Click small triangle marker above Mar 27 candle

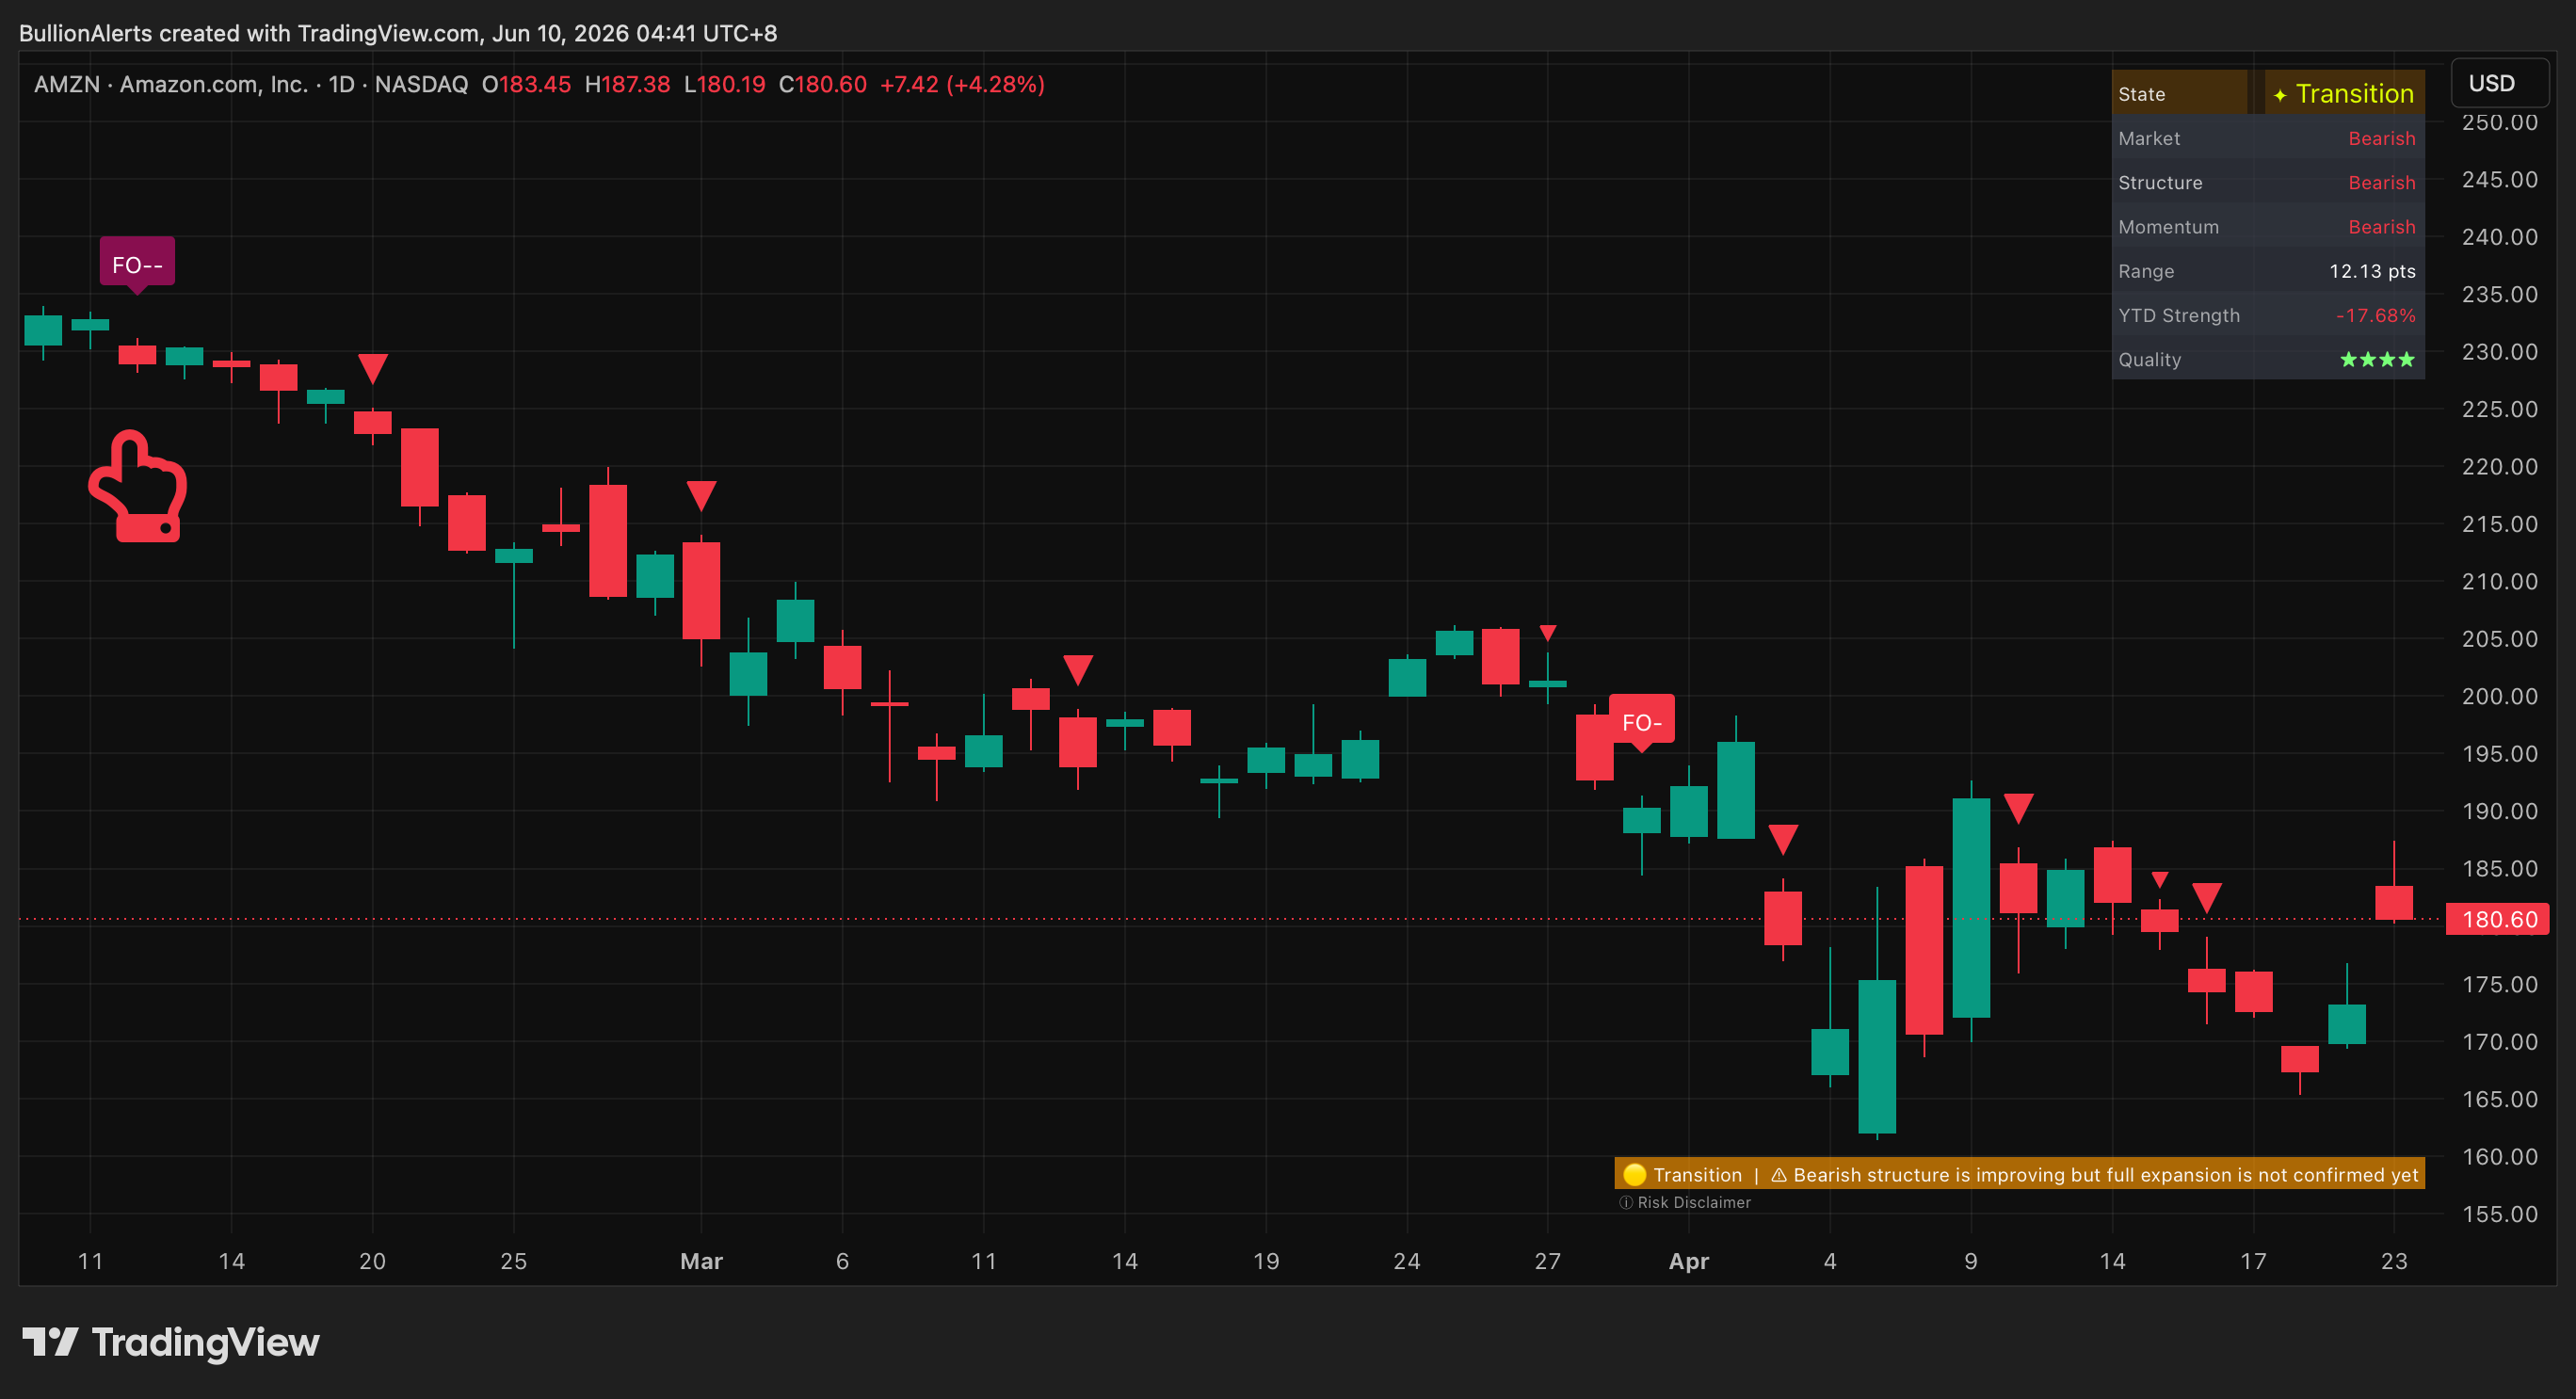click(x=1548, y=633)
